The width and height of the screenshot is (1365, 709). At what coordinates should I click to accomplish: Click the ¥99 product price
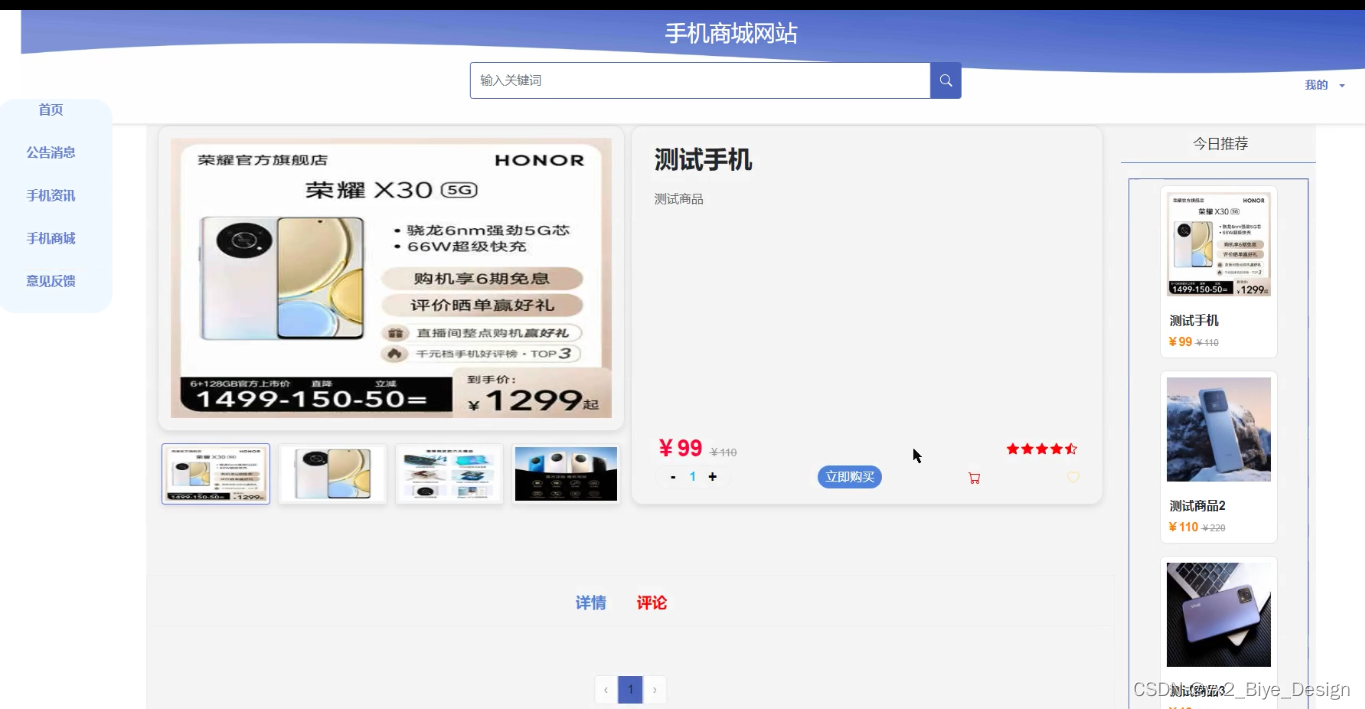pyautogui.click(x=680, y=449)
